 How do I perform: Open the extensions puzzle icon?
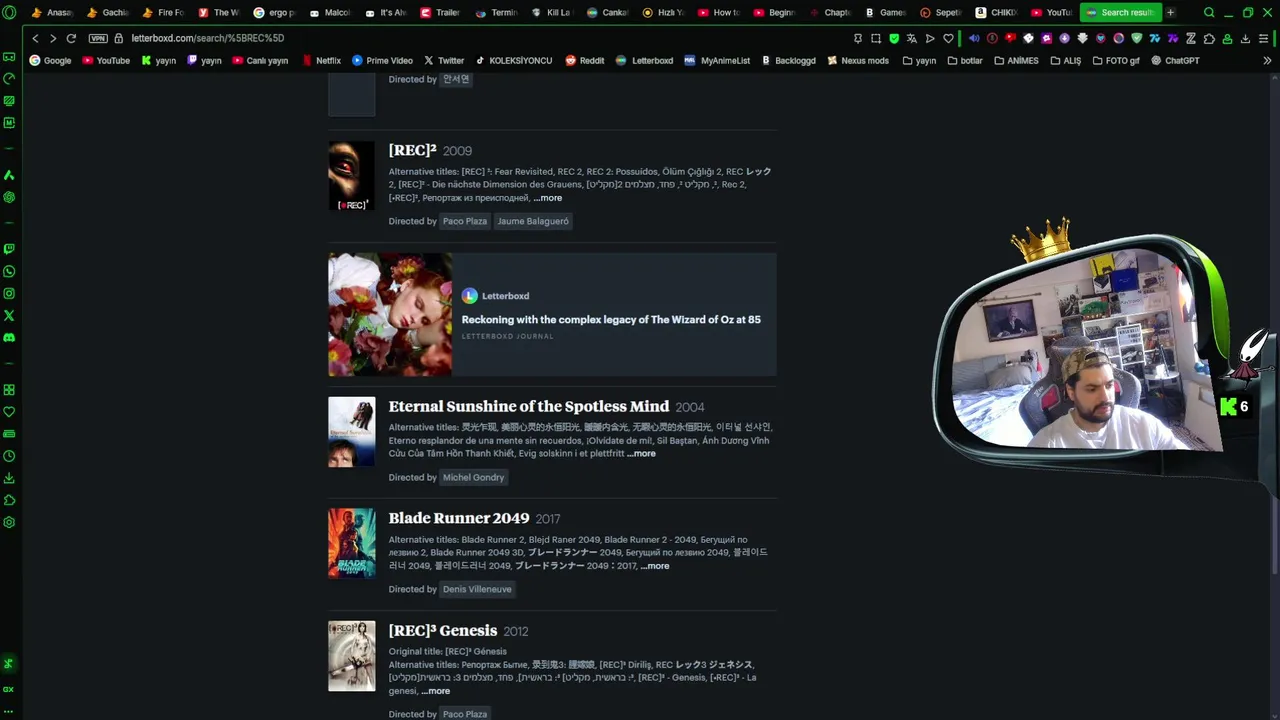[x=1210, y=38]
